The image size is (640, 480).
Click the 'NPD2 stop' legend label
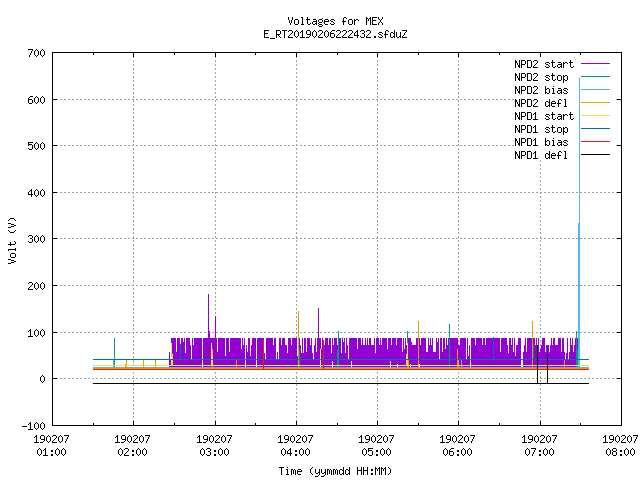pos(541,77)
